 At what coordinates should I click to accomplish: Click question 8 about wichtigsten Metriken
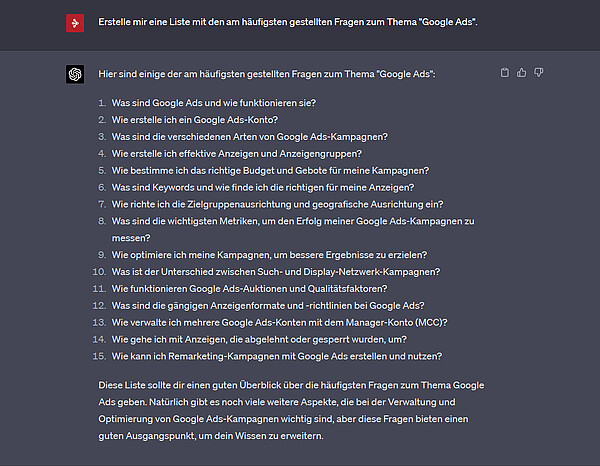click(293, 230)
